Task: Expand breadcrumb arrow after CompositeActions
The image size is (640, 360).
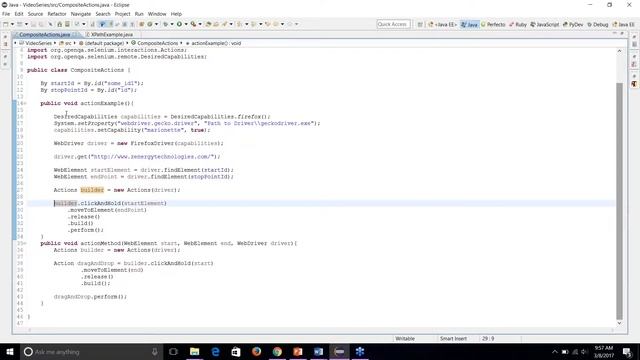Action: [x=181, y=43]
